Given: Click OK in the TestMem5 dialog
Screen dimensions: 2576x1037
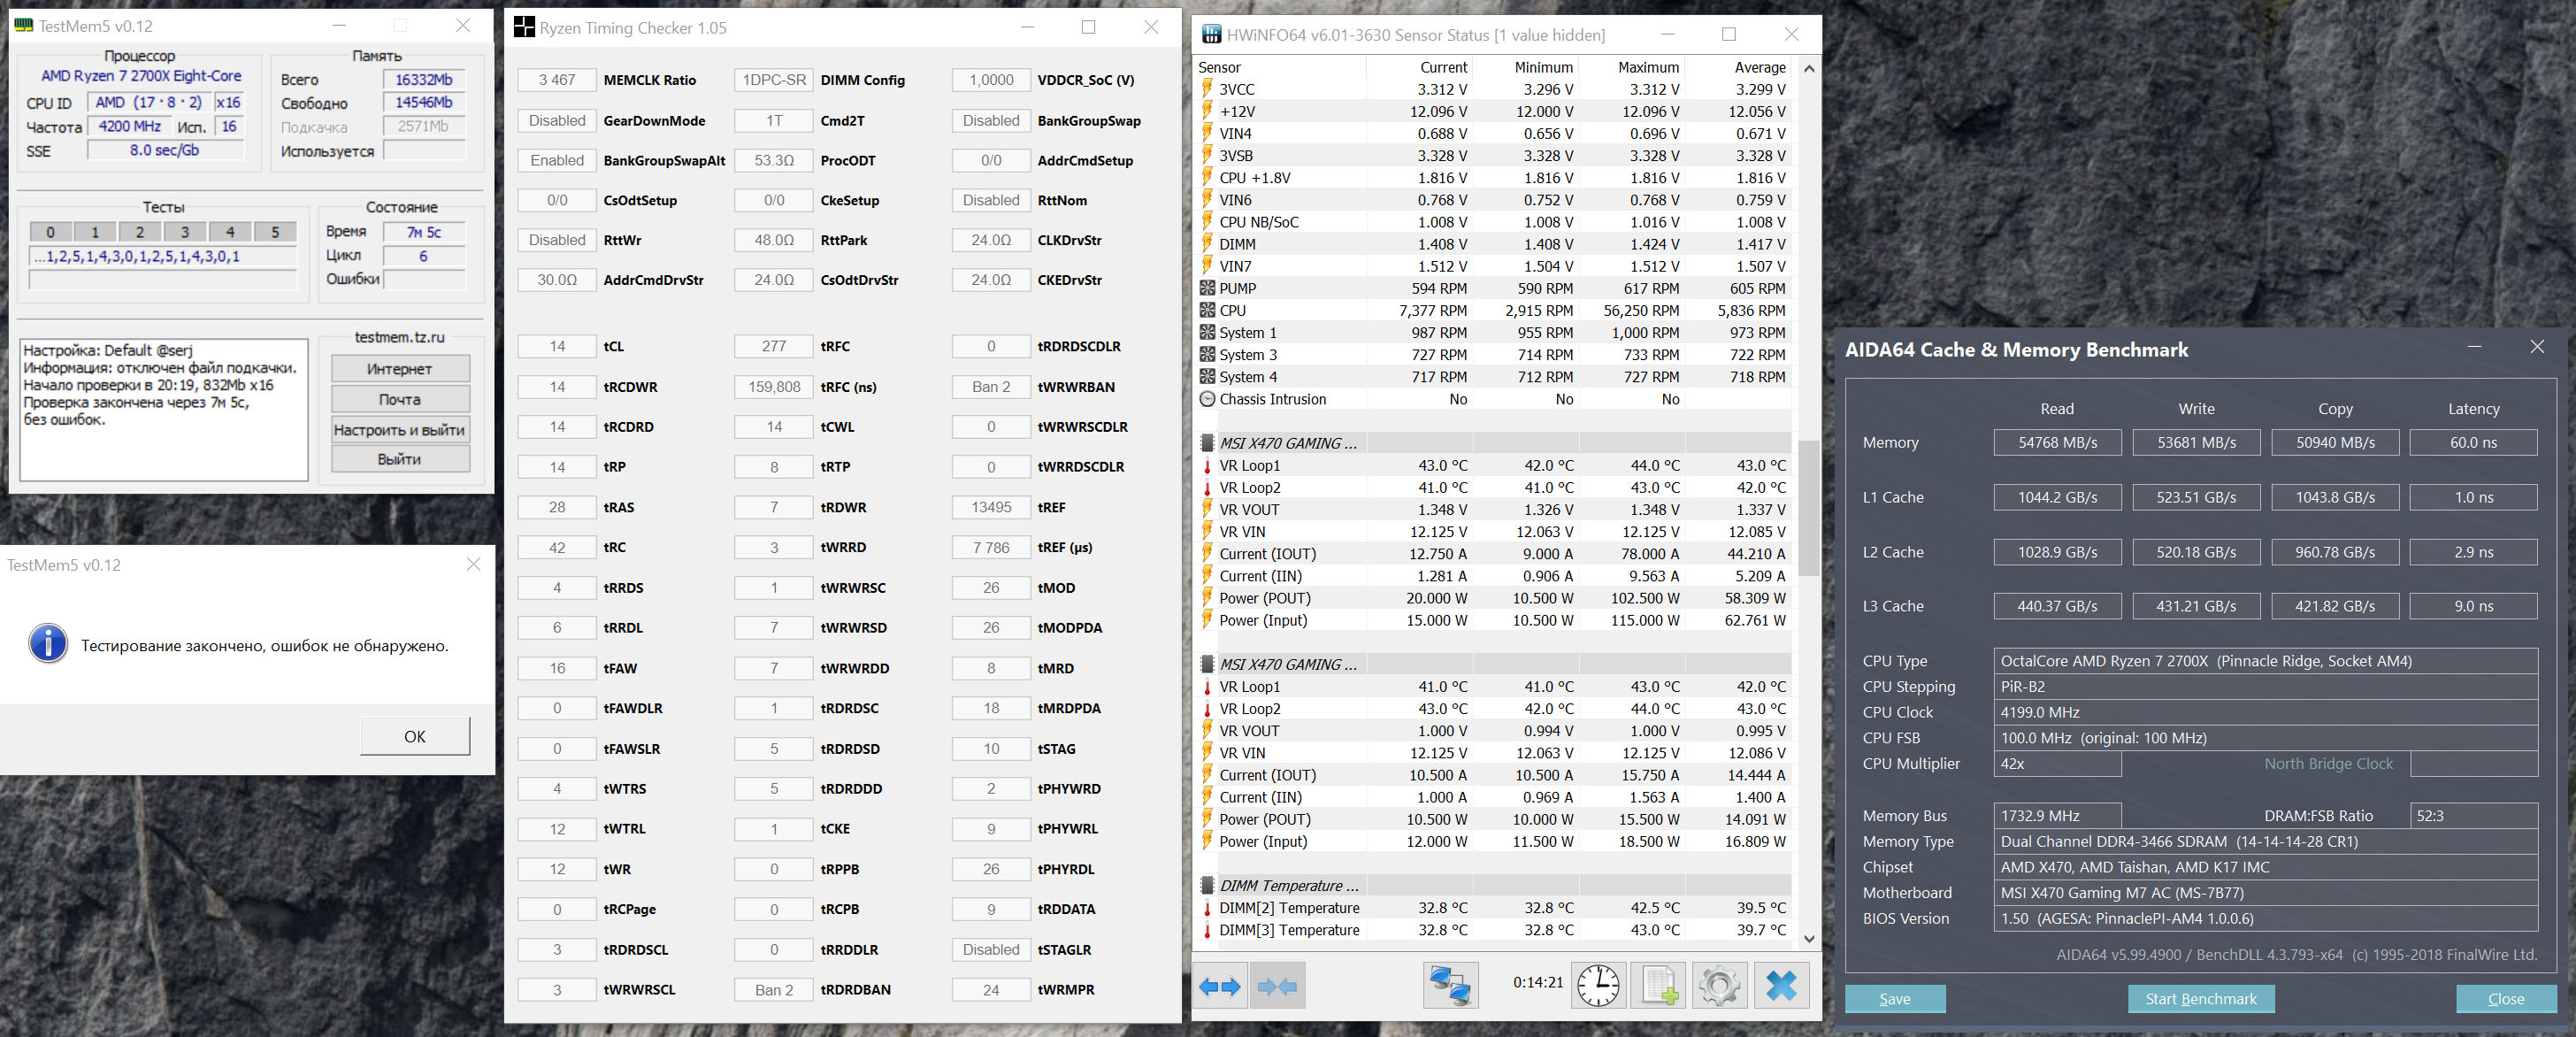Looking at the screenshot, I should tap(415, 736).
